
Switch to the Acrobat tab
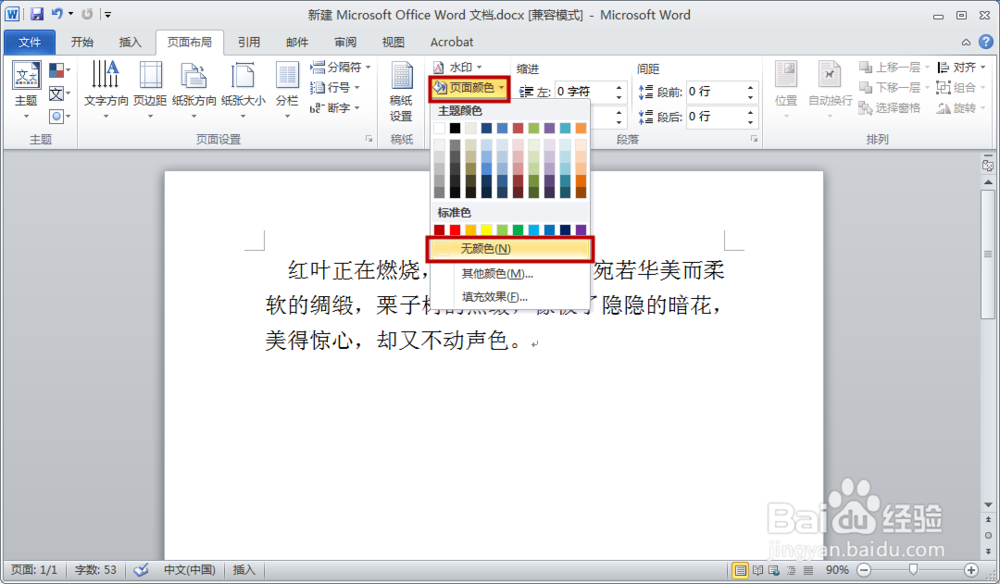pos(452,42)
